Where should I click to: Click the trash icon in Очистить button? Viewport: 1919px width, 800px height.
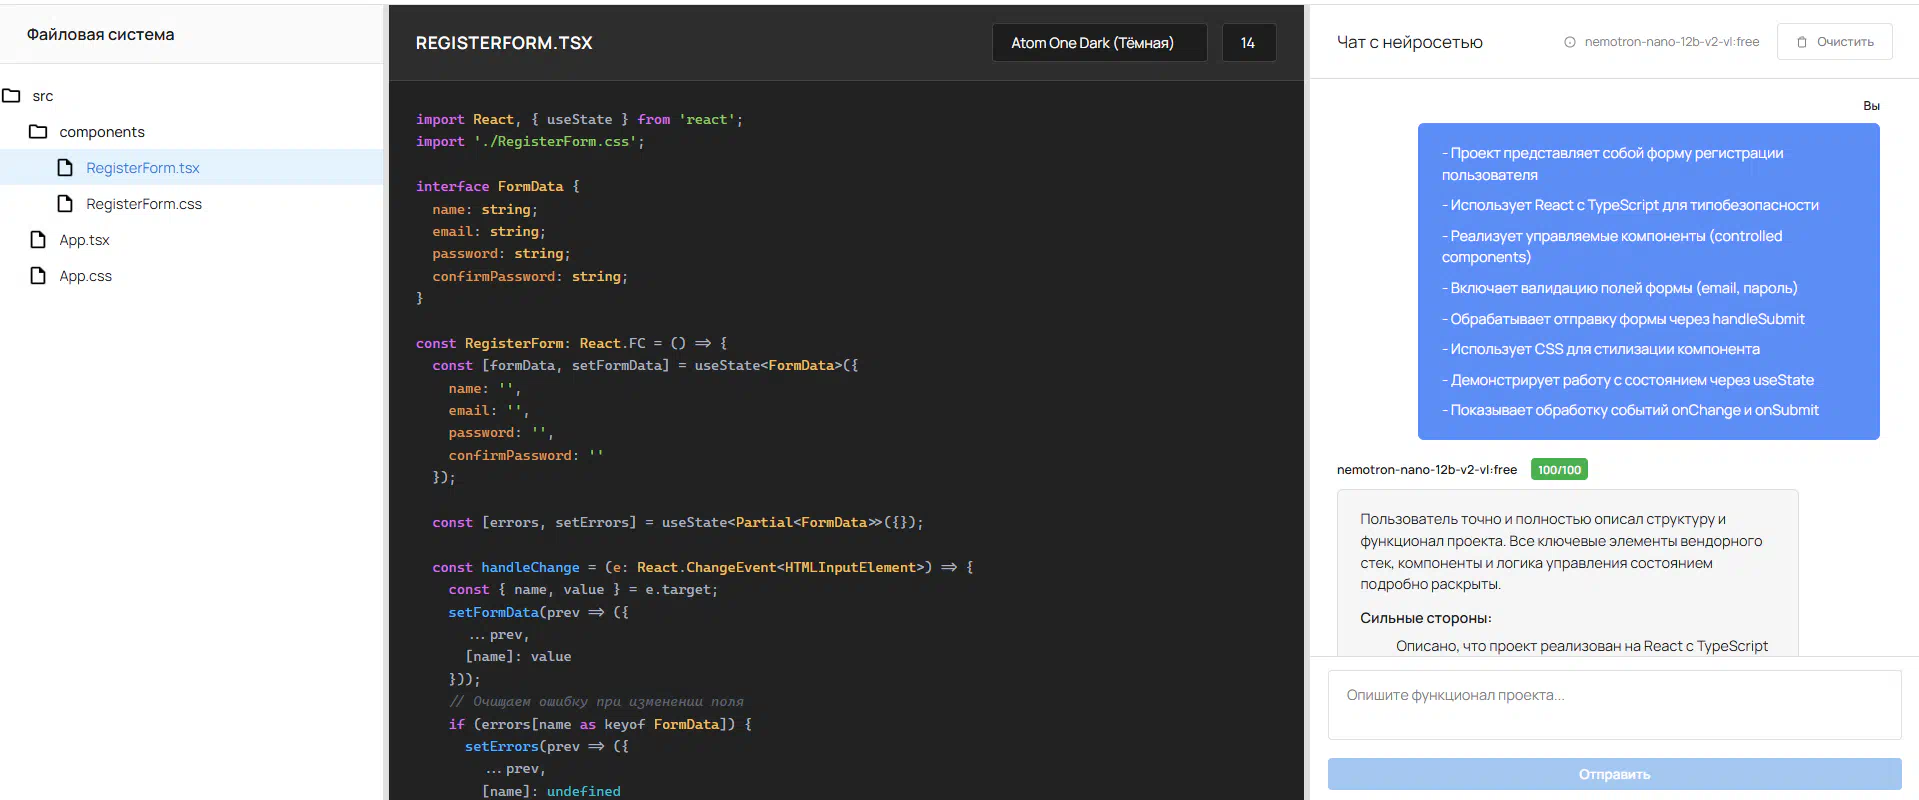point(1802,42)
